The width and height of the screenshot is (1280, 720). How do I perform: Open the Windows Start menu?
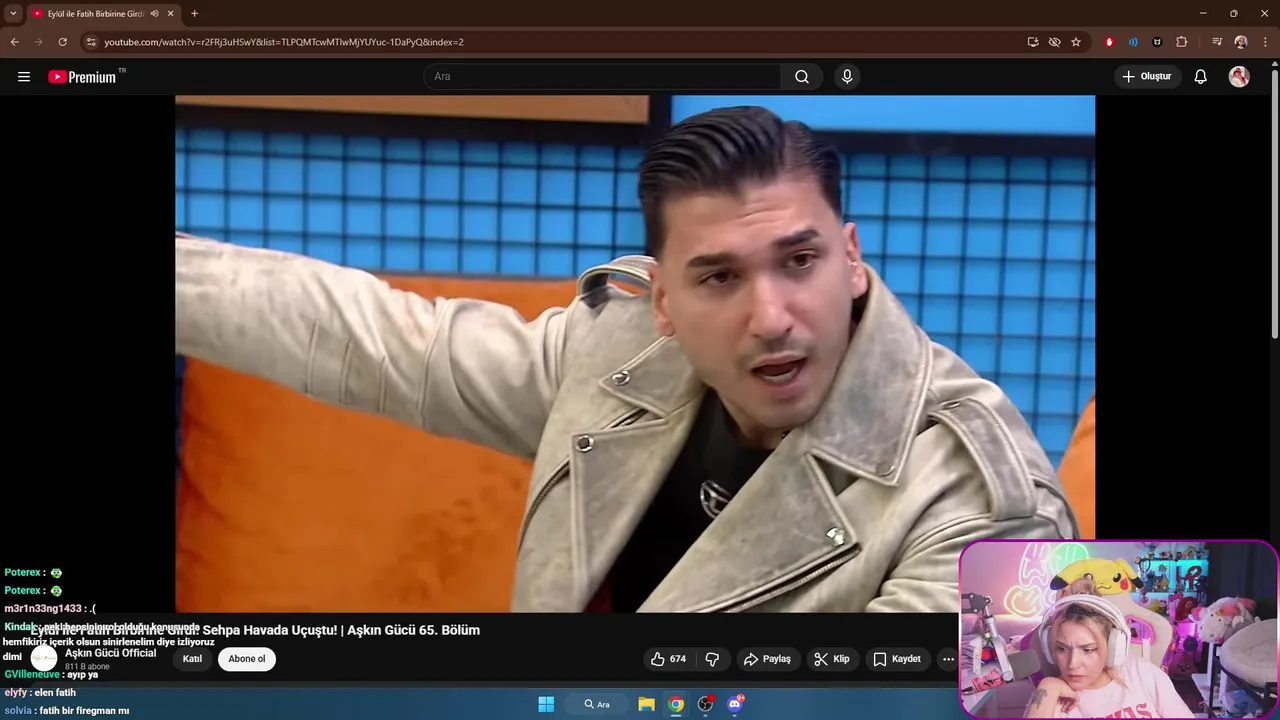[546, 704]
